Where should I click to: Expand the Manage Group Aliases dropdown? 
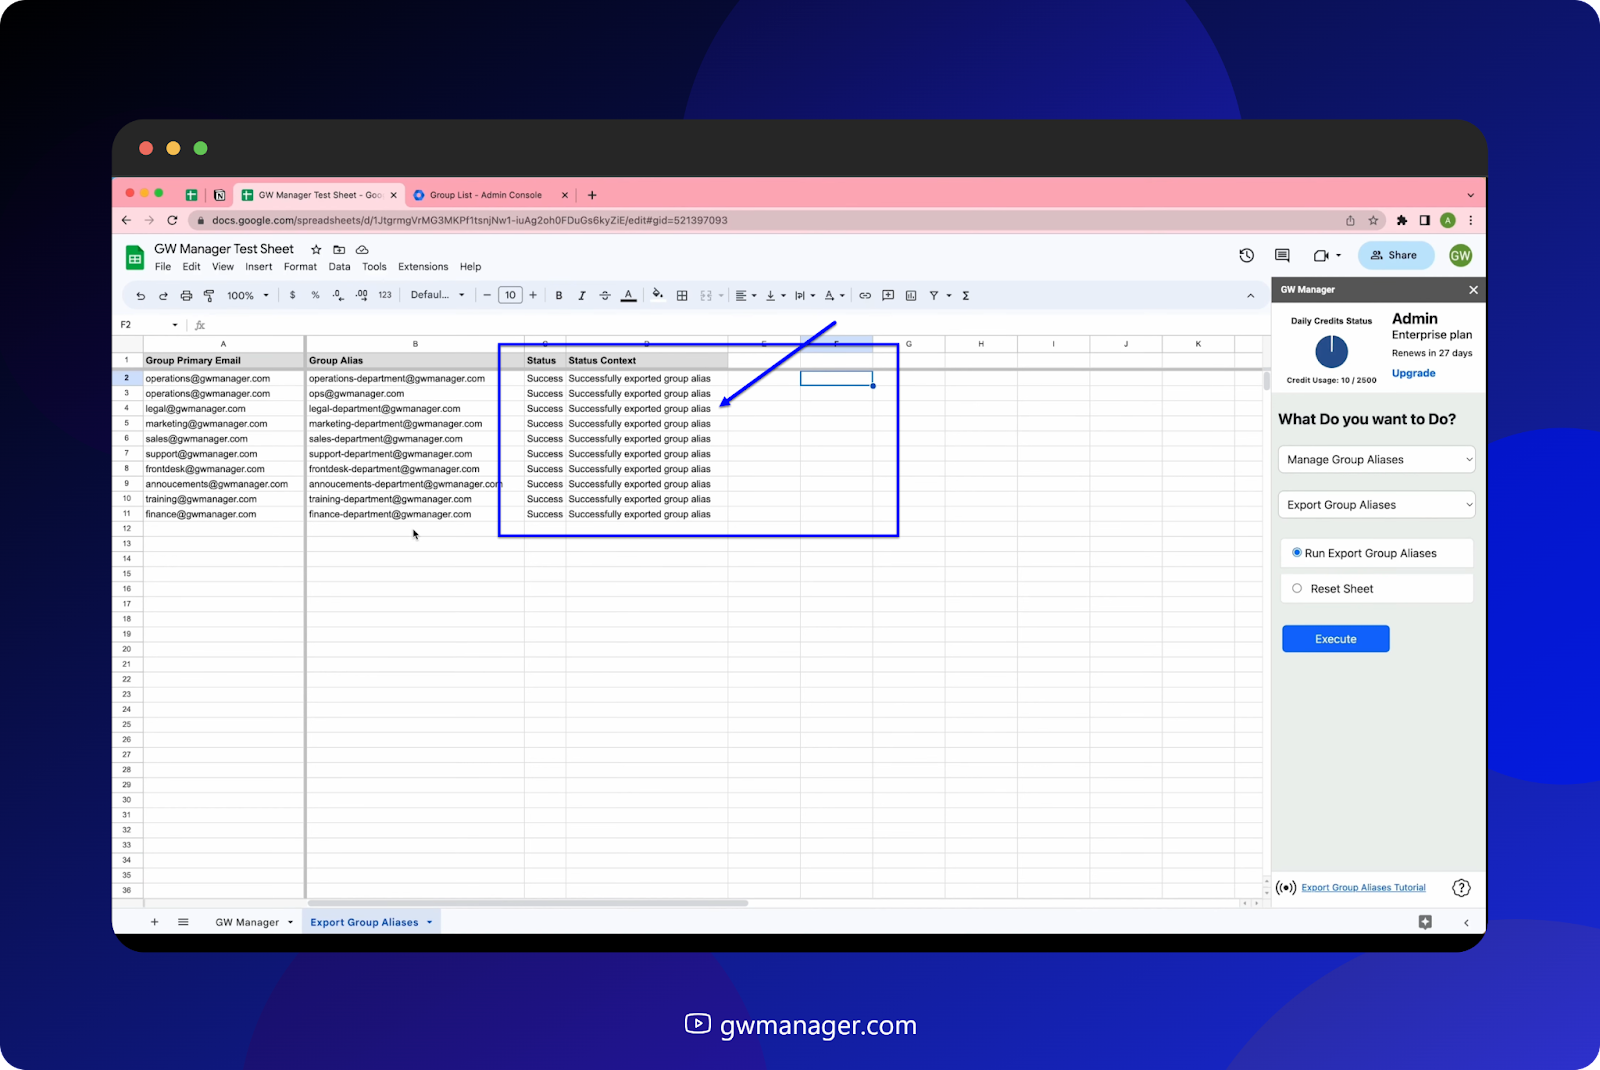1376,459
